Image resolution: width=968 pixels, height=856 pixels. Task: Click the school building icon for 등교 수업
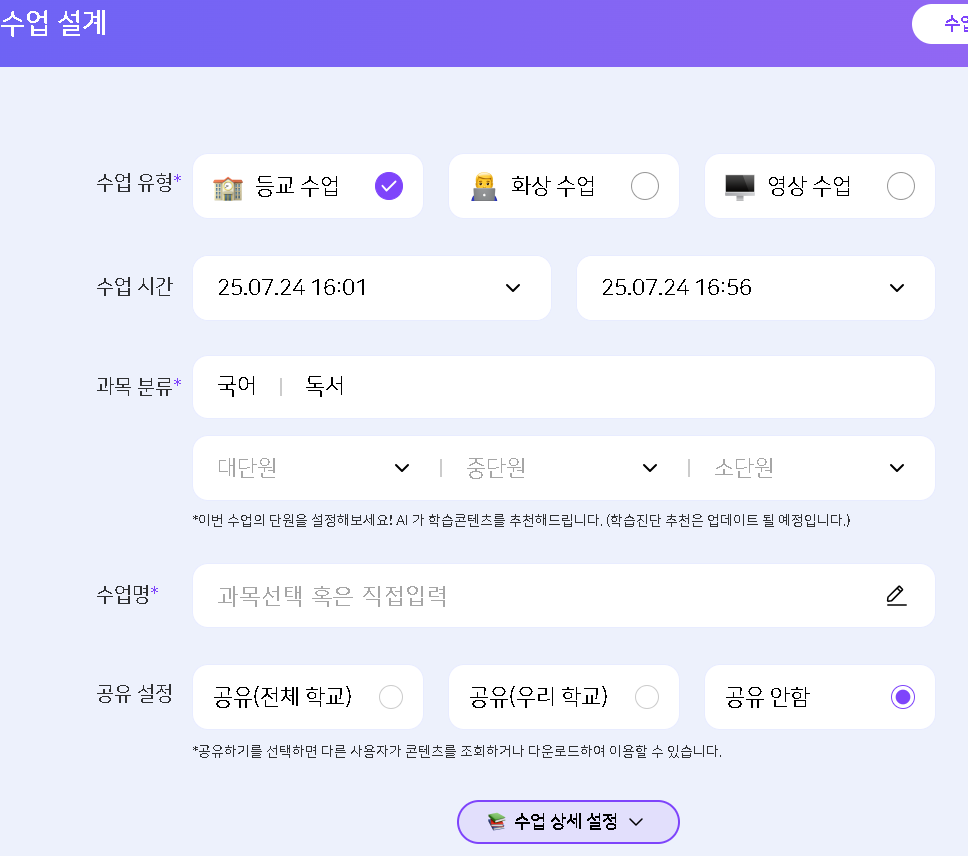pyautogui.click(x=228, y=187)
